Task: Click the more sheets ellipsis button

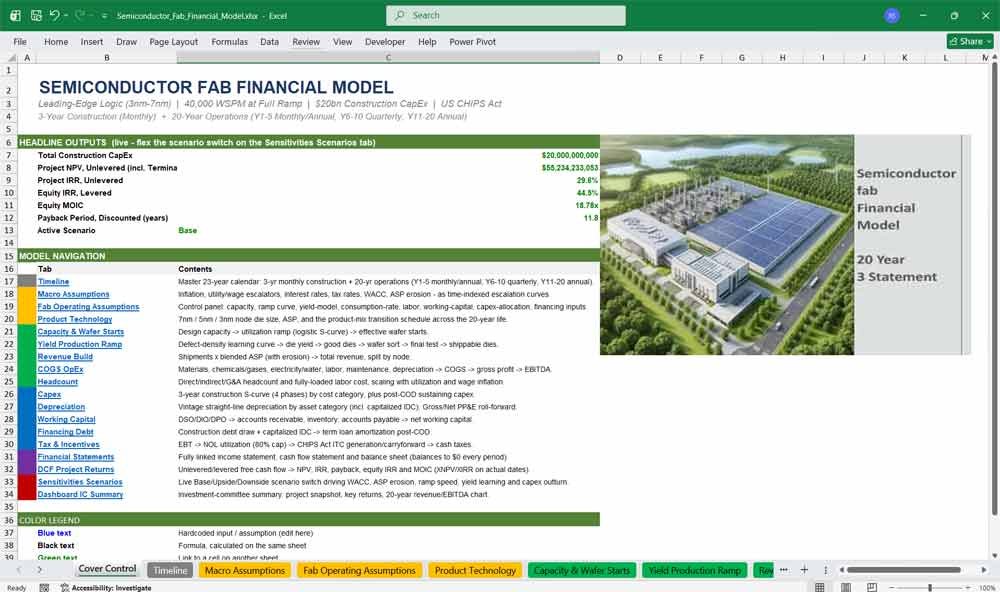Action: (783, 570)
